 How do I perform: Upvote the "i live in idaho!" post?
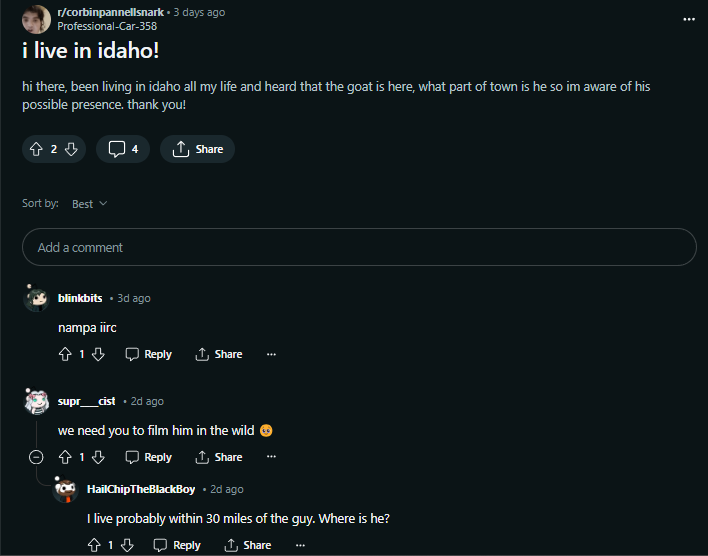click(x=36, y=149)
